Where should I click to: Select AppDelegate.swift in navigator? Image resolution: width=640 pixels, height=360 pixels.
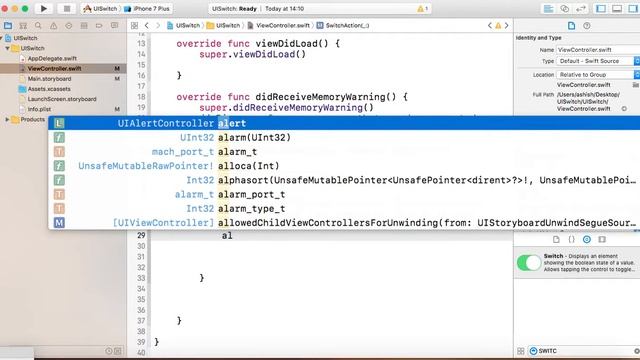tap(52, 58)
